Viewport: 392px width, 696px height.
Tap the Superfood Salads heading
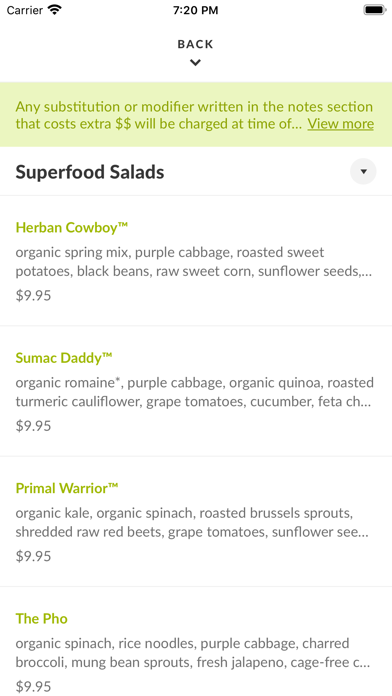(90, 172)
